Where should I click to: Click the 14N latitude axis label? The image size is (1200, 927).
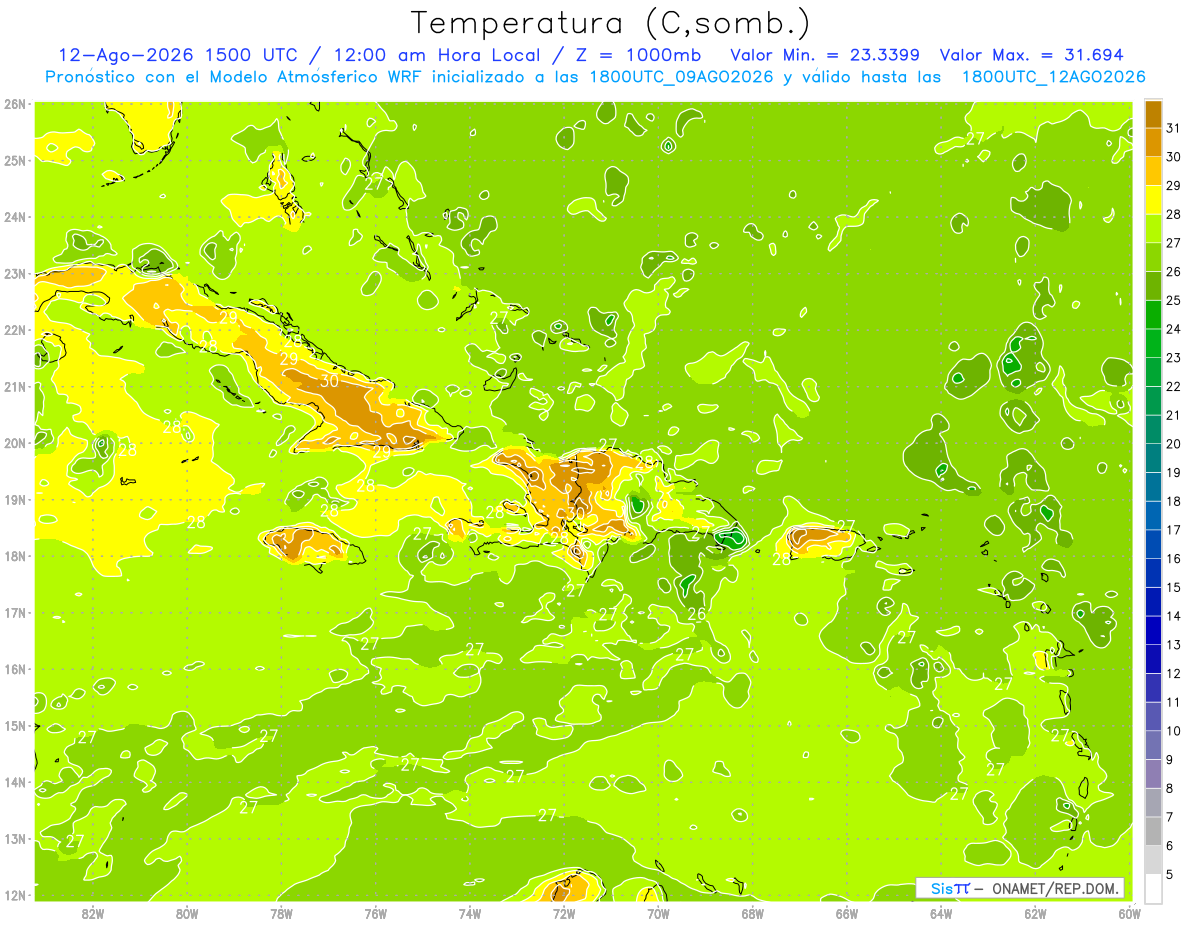(15, 782)
